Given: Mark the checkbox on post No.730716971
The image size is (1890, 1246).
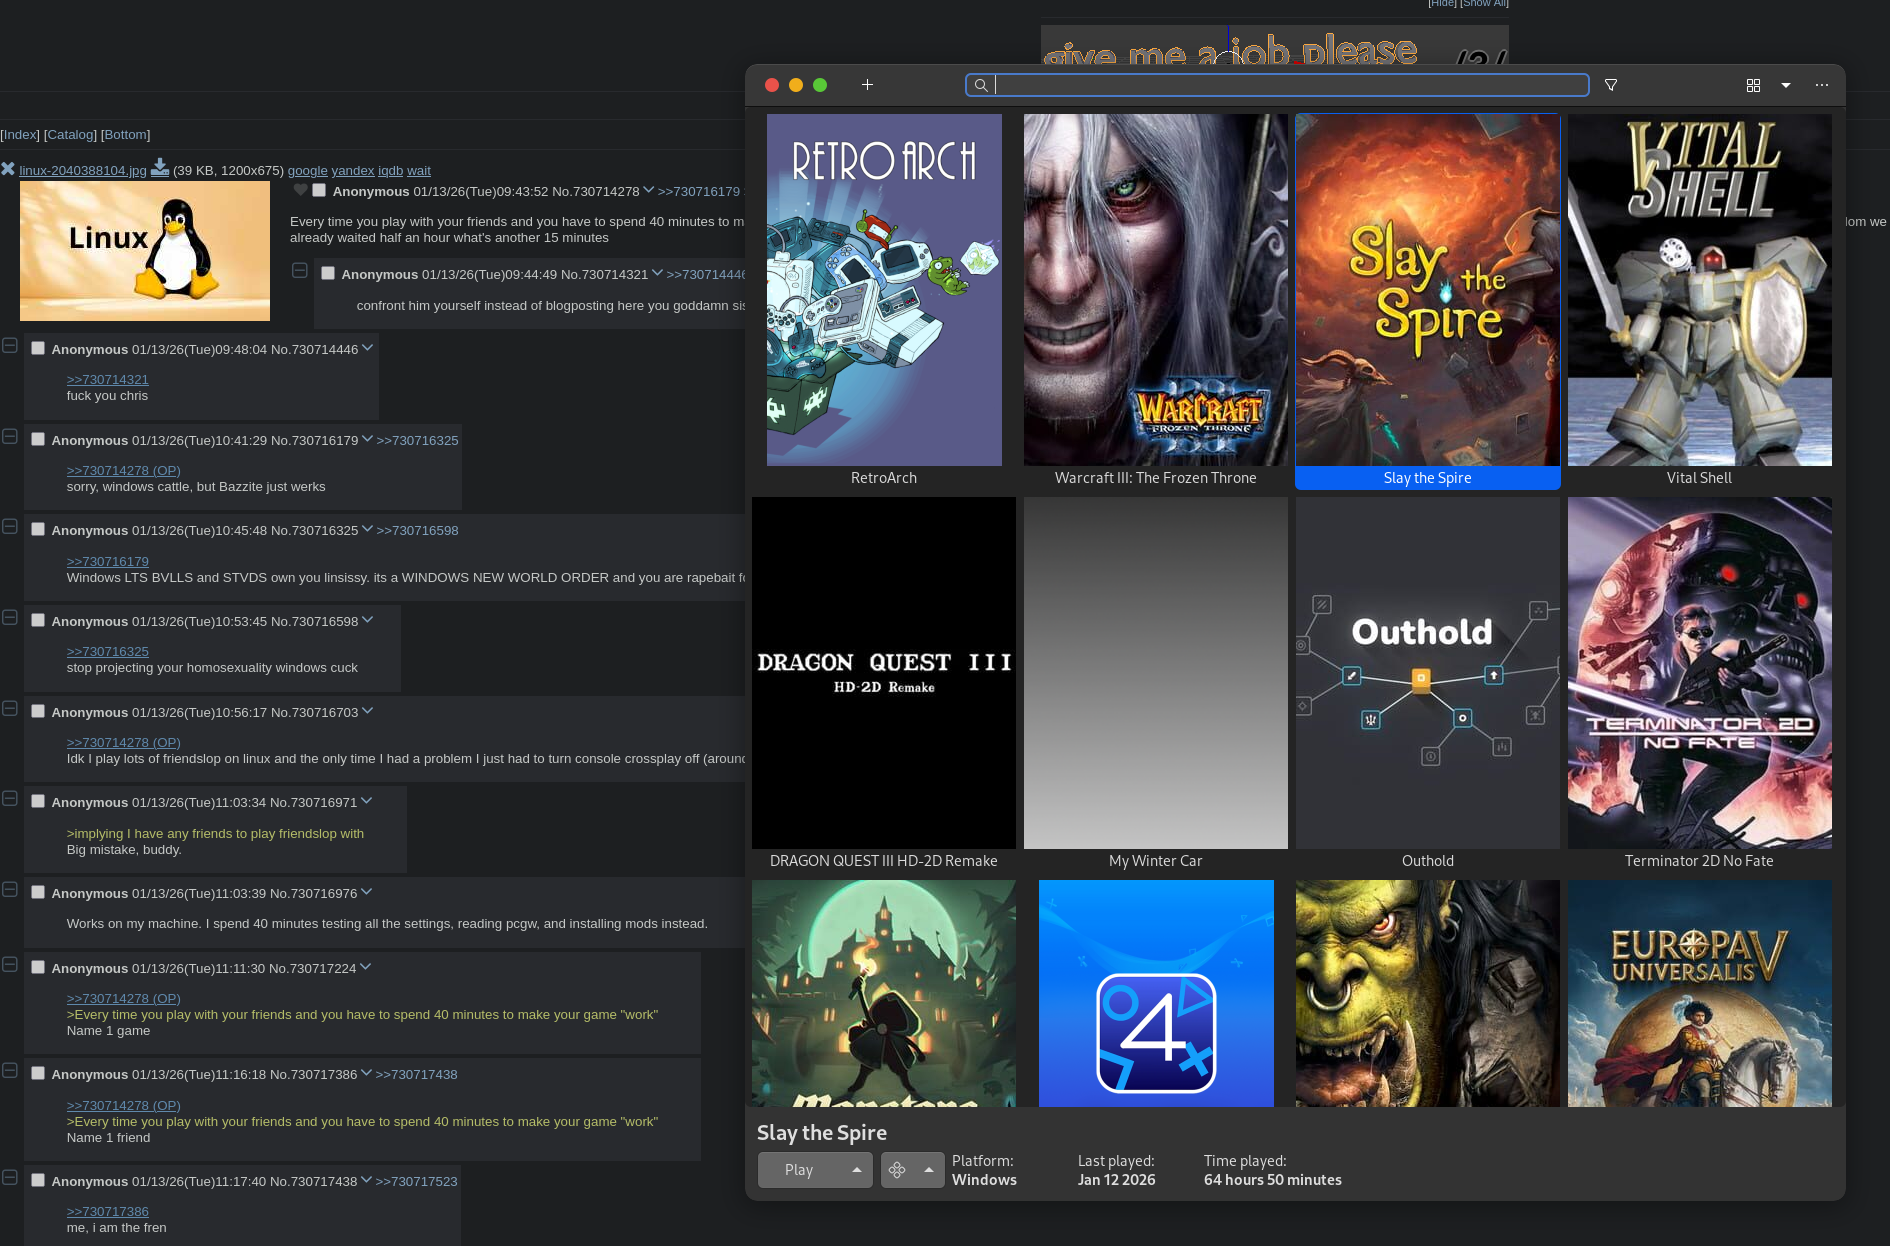Looking at the screenshot, I should (x=38, y=801).
